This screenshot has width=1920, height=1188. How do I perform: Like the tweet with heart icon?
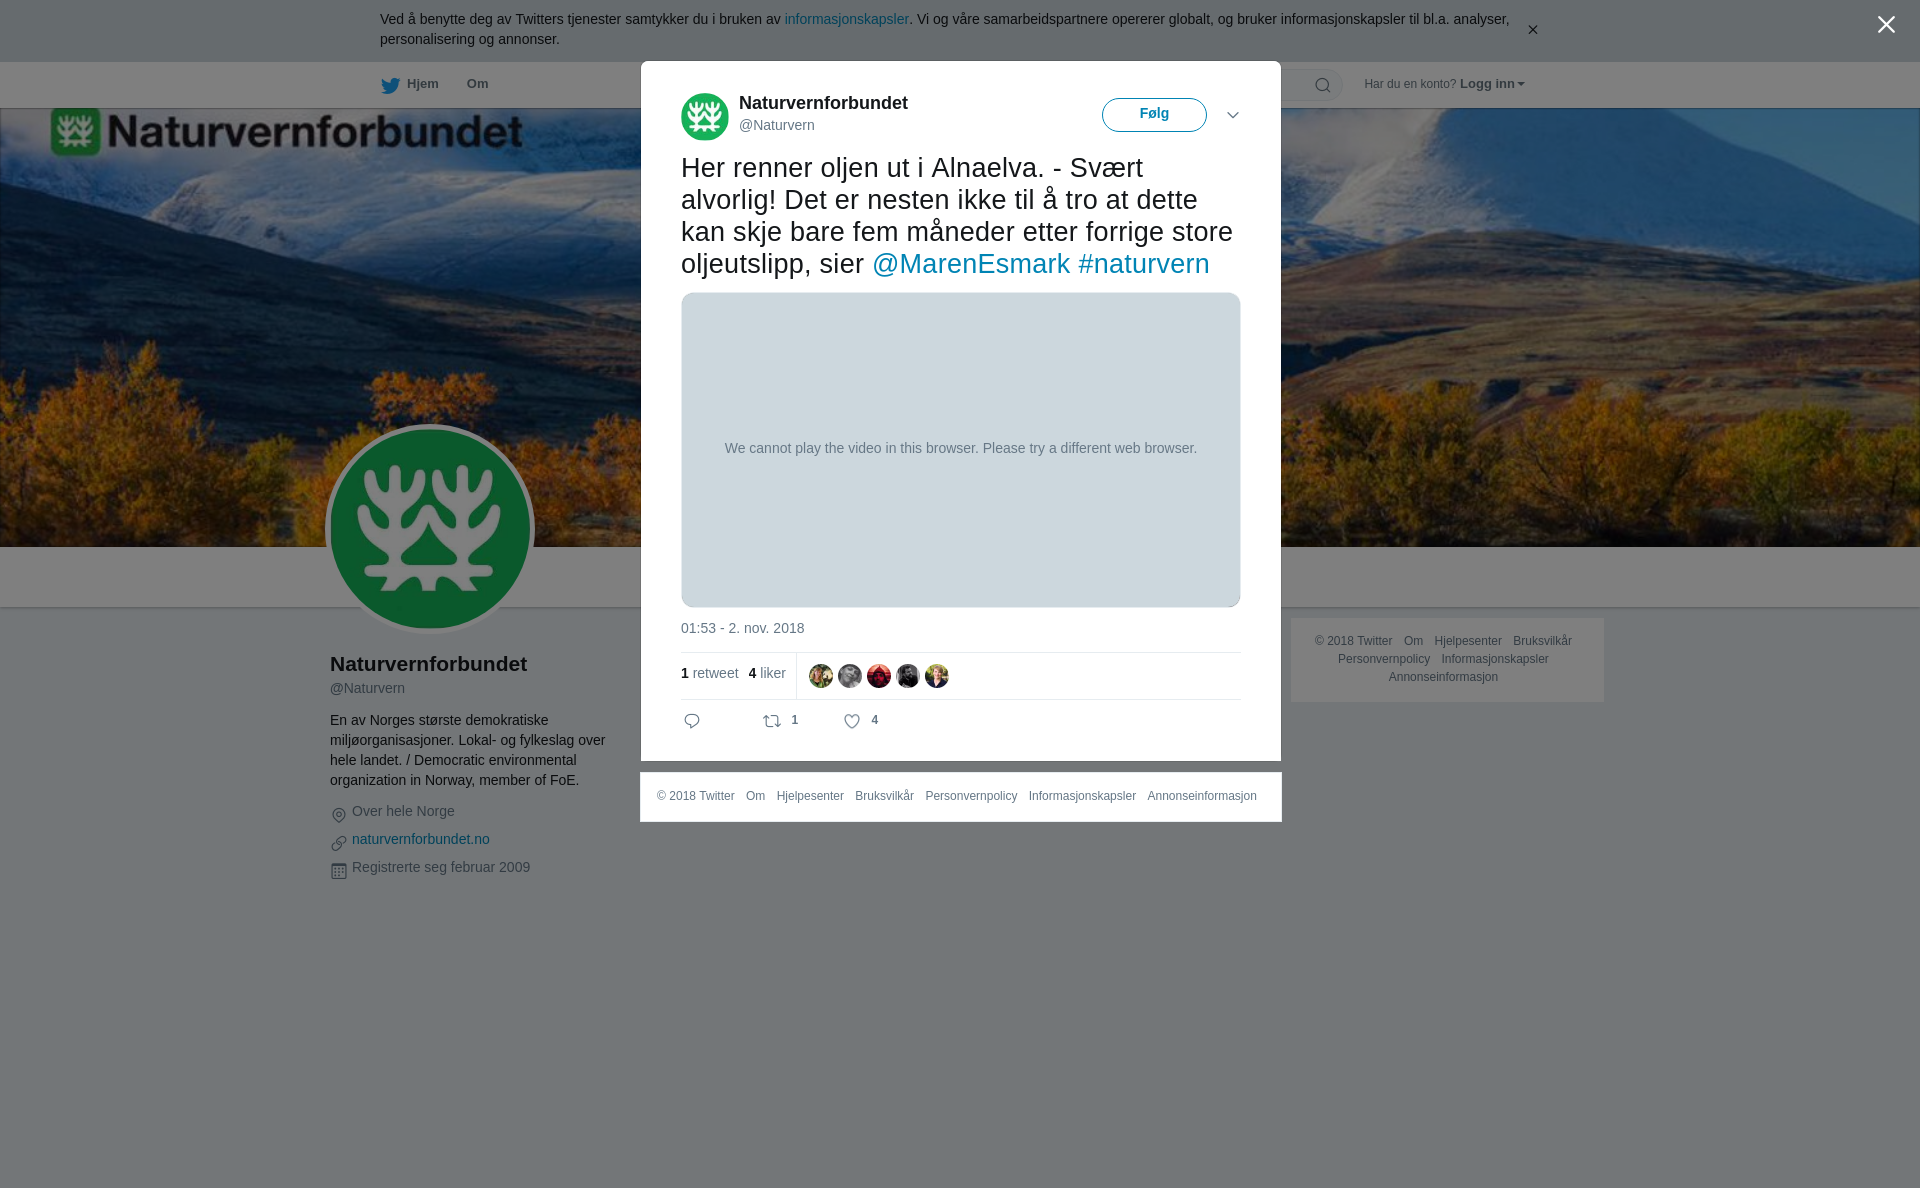pos(852,721)
